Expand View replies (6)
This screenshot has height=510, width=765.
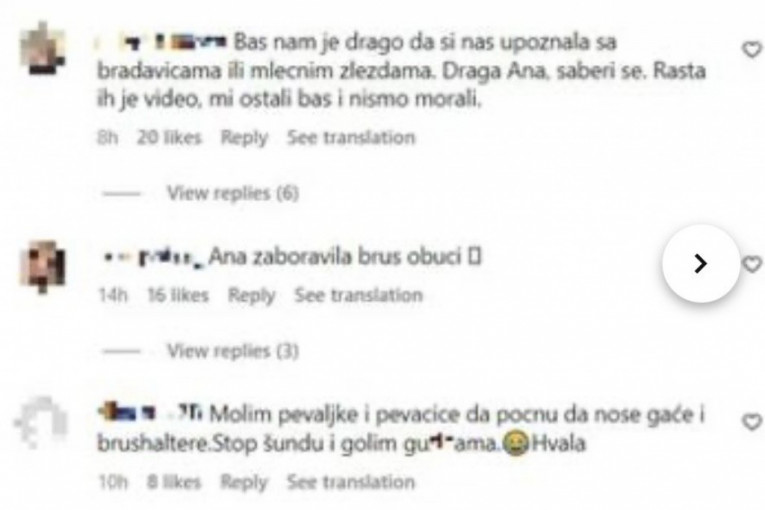click(x=233, y=193)
